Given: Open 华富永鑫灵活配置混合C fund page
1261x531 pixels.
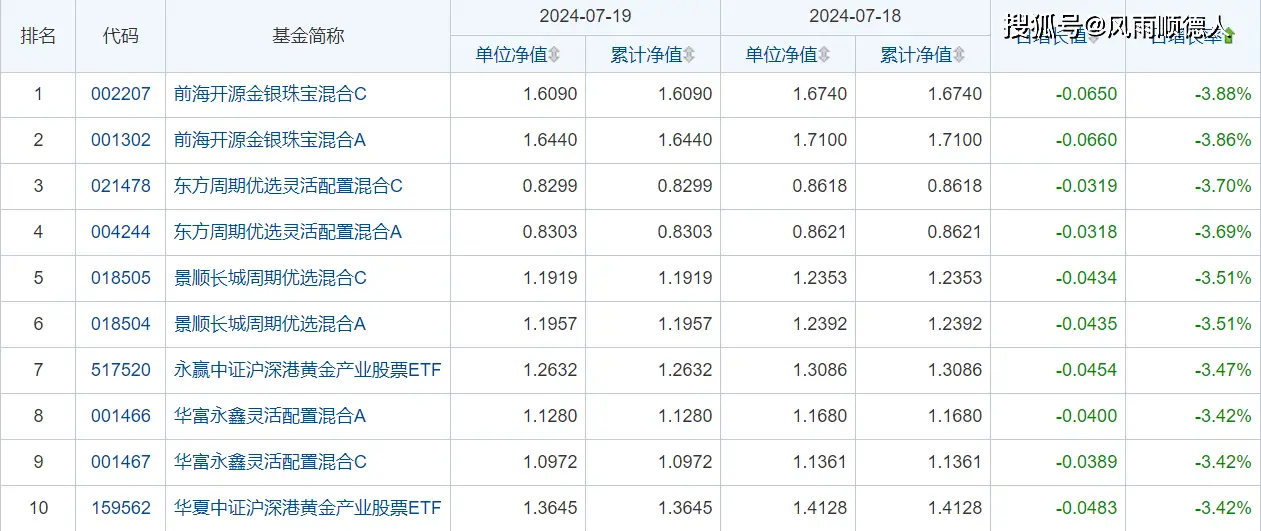Looking at the screenshot, I should pyautogui.click(x=271, y=462).
